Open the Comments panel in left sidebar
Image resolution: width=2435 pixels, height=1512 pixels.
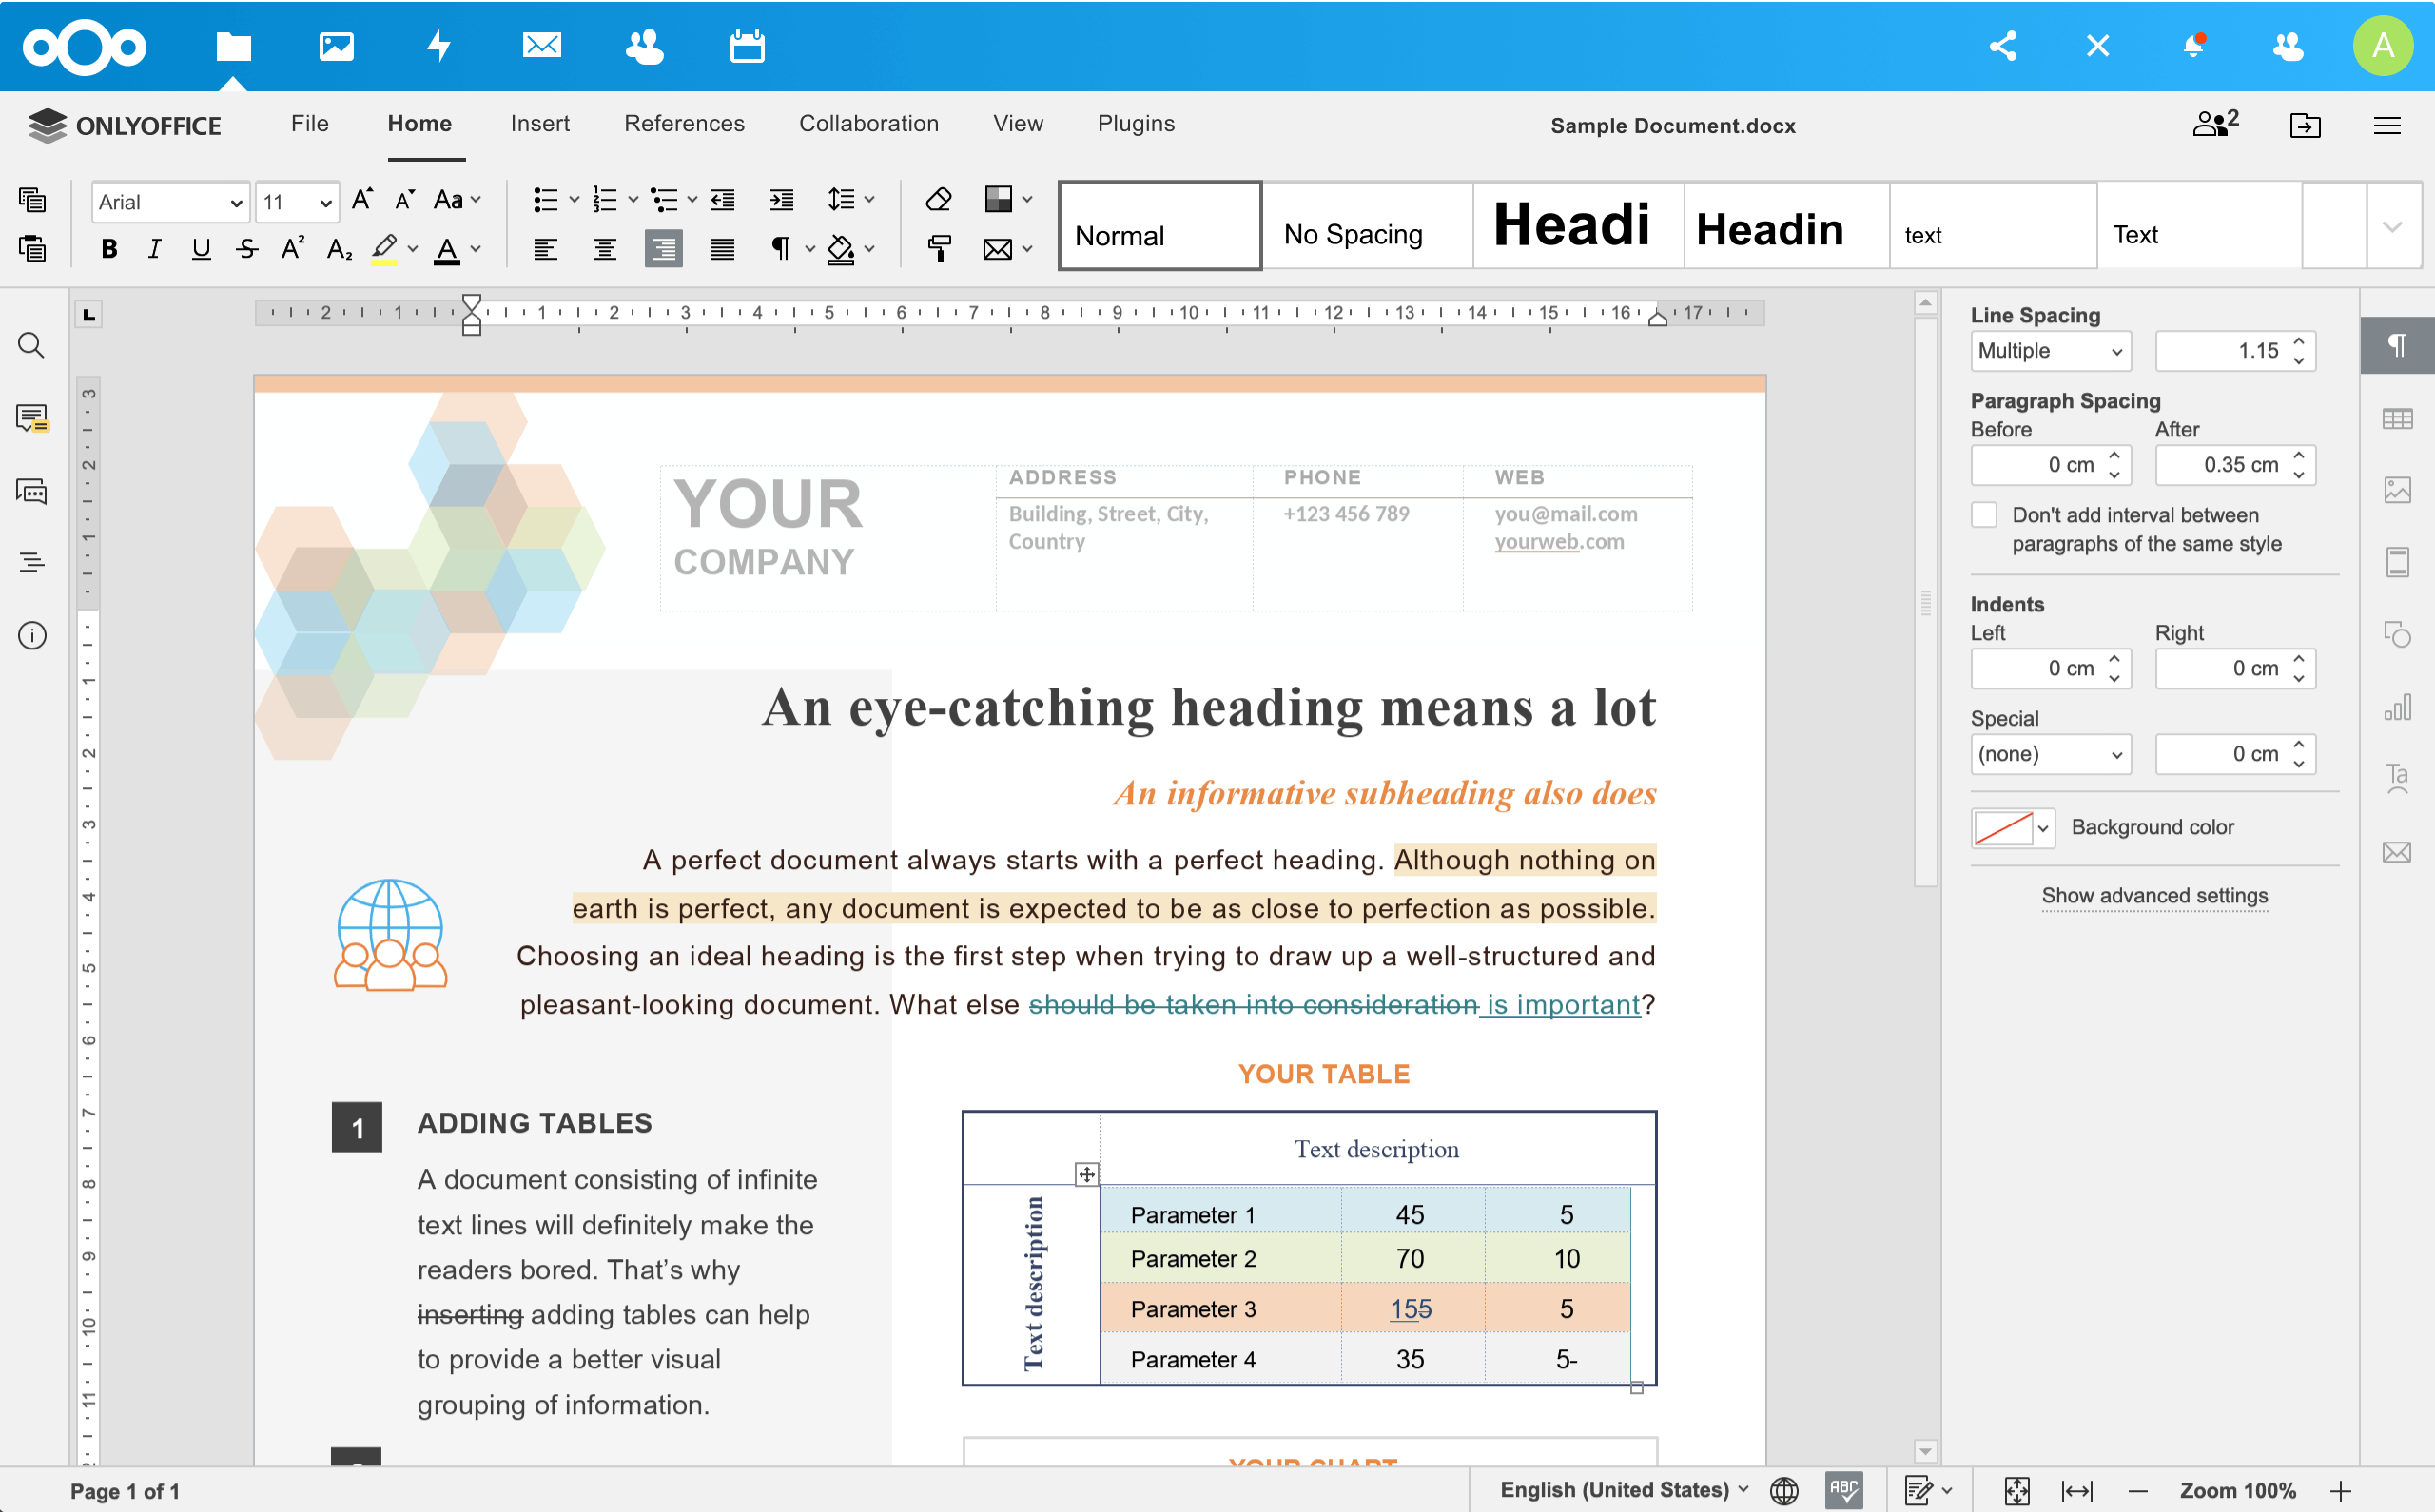click(x=32, y=418)
